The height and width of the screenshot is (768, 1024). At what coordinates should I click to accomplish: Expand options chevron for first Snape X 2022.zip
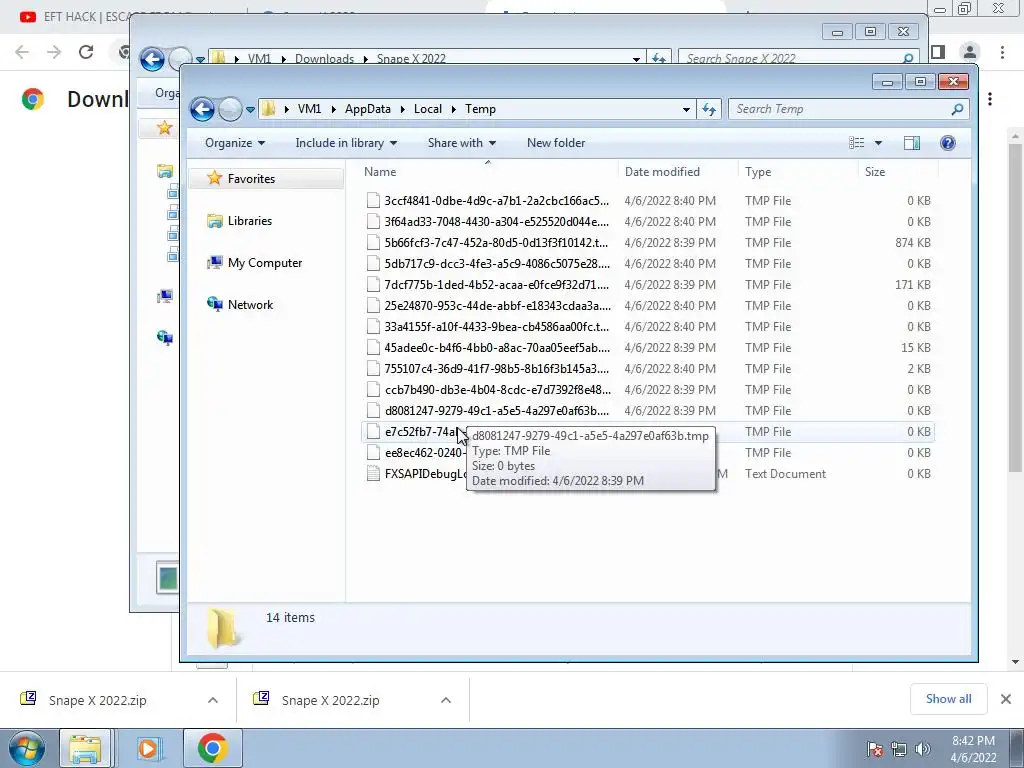tap(213, 700)
